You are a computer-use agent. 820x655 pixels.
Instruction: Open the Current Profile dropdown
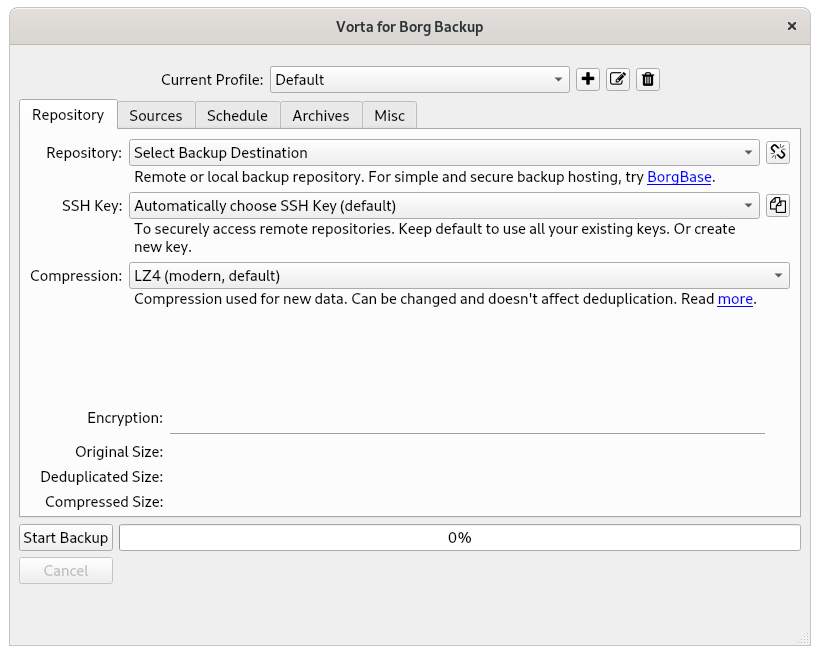pos(419,80)
